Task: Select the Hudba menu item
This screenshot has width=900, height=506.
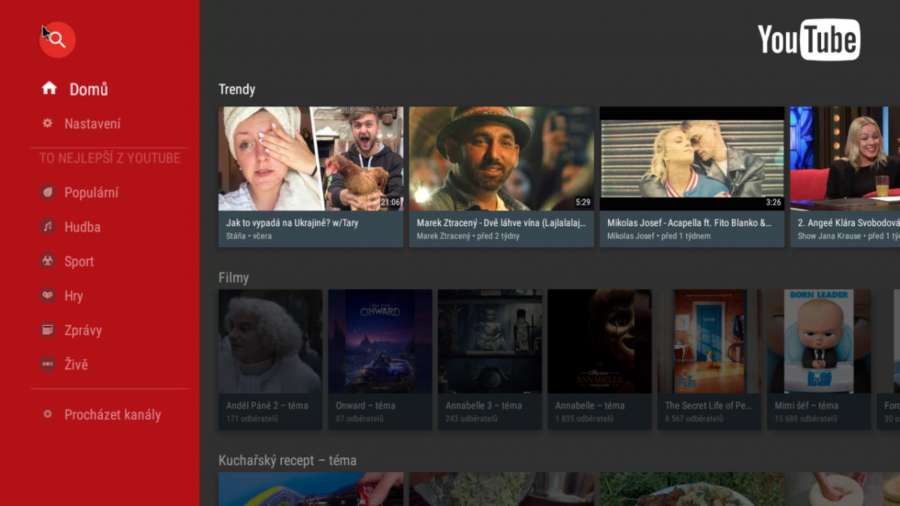Action: (82, 227)
